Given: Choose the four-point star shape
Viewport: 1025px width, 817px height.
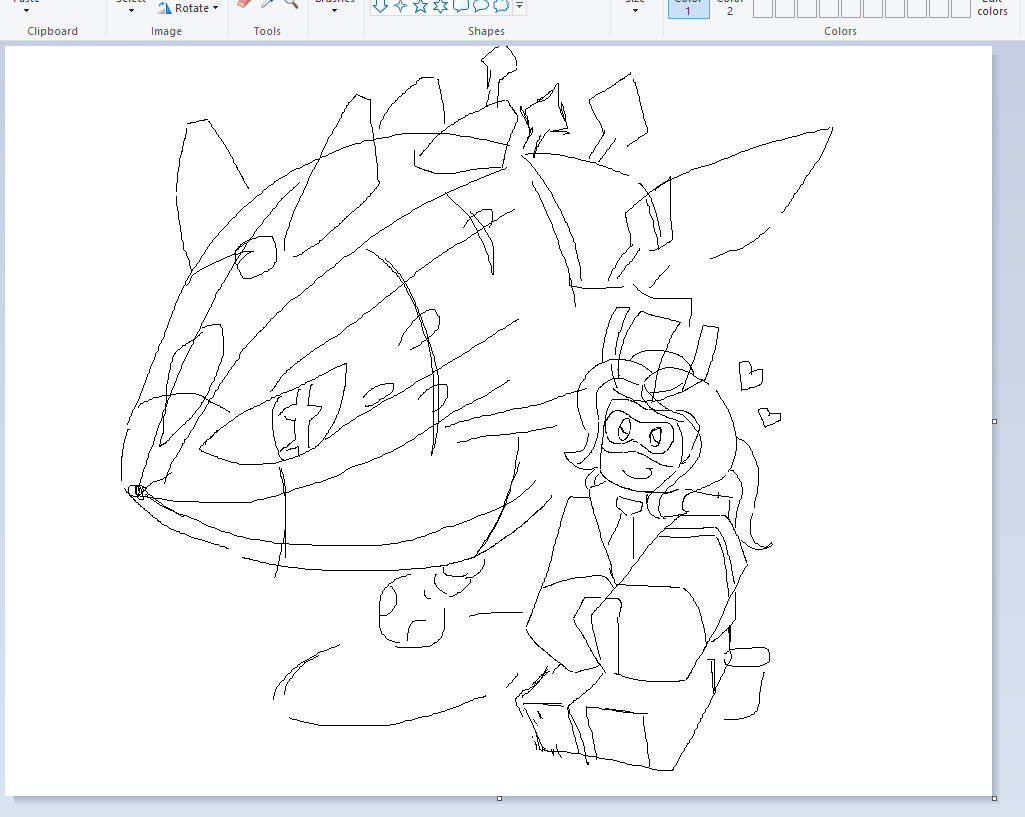Looking at the screenshot, I should click(x=401, y=6).
